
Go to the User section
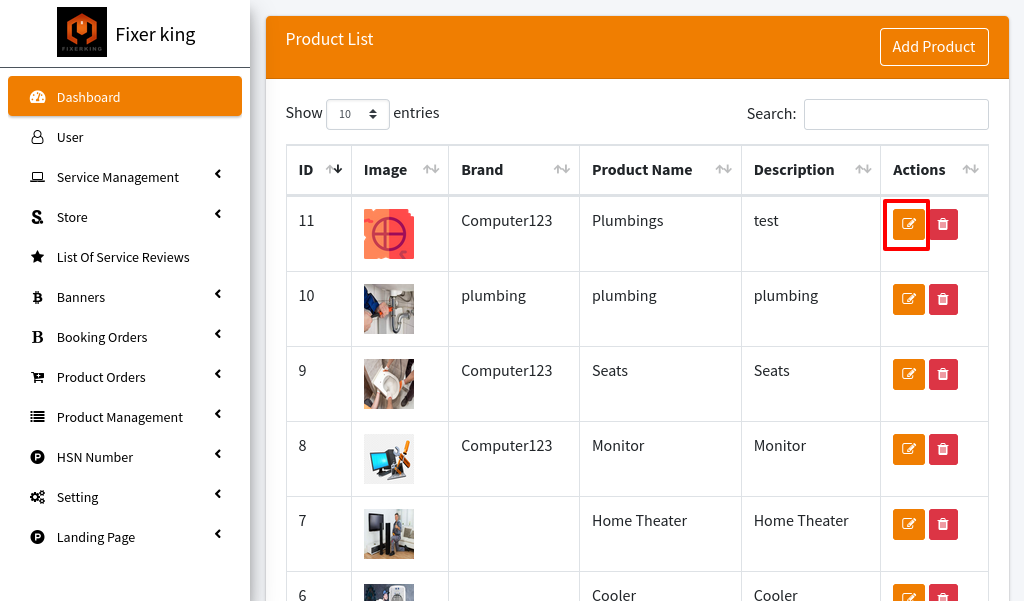[x=125, y=137]
